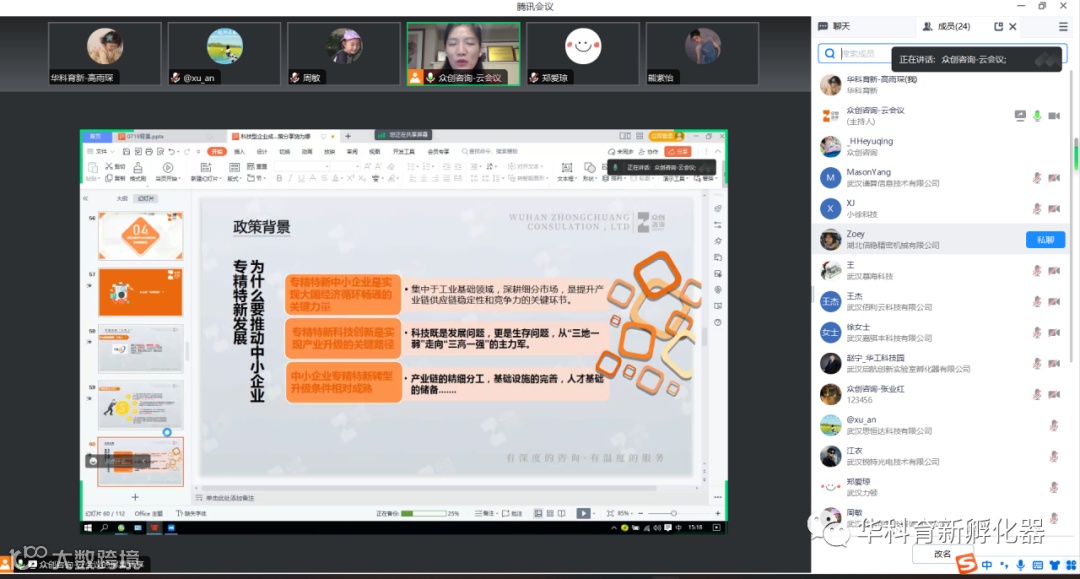Toggle MasonYang's camera-off icon
This screenshot has height=579, width=1080.
click(1054, 178)
